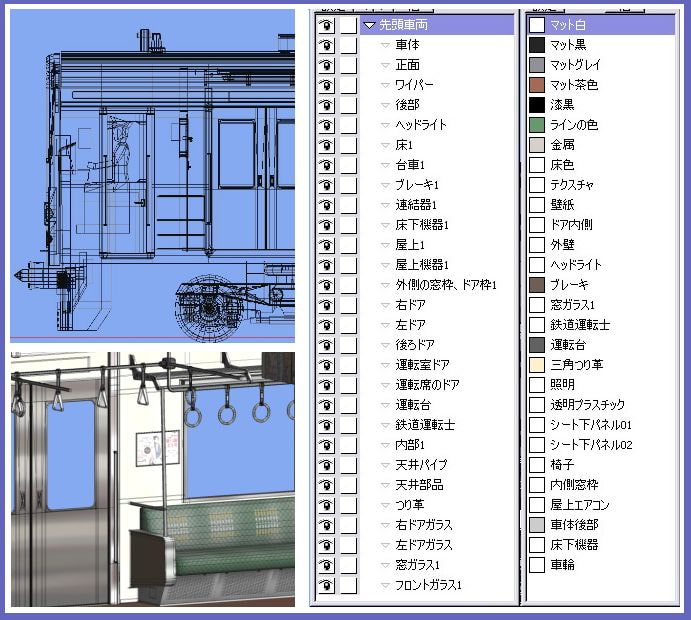Expand the 窓ガラス1 object triangle

click(385, 565)
